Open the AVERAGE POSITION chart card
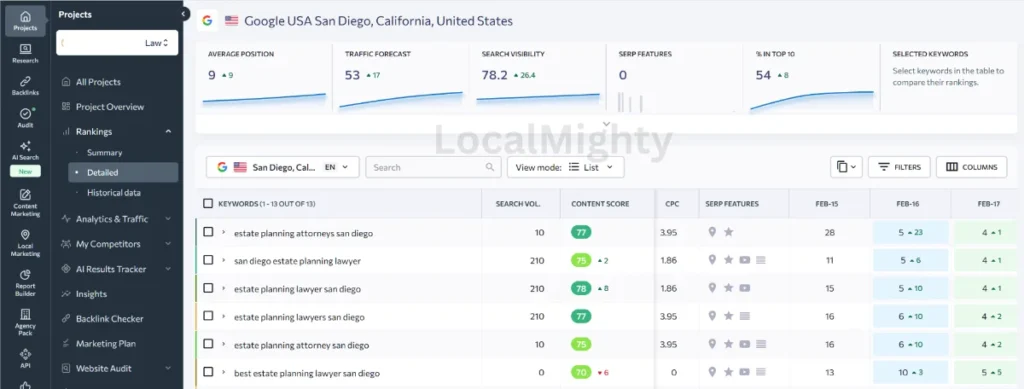 pos(264,78)
